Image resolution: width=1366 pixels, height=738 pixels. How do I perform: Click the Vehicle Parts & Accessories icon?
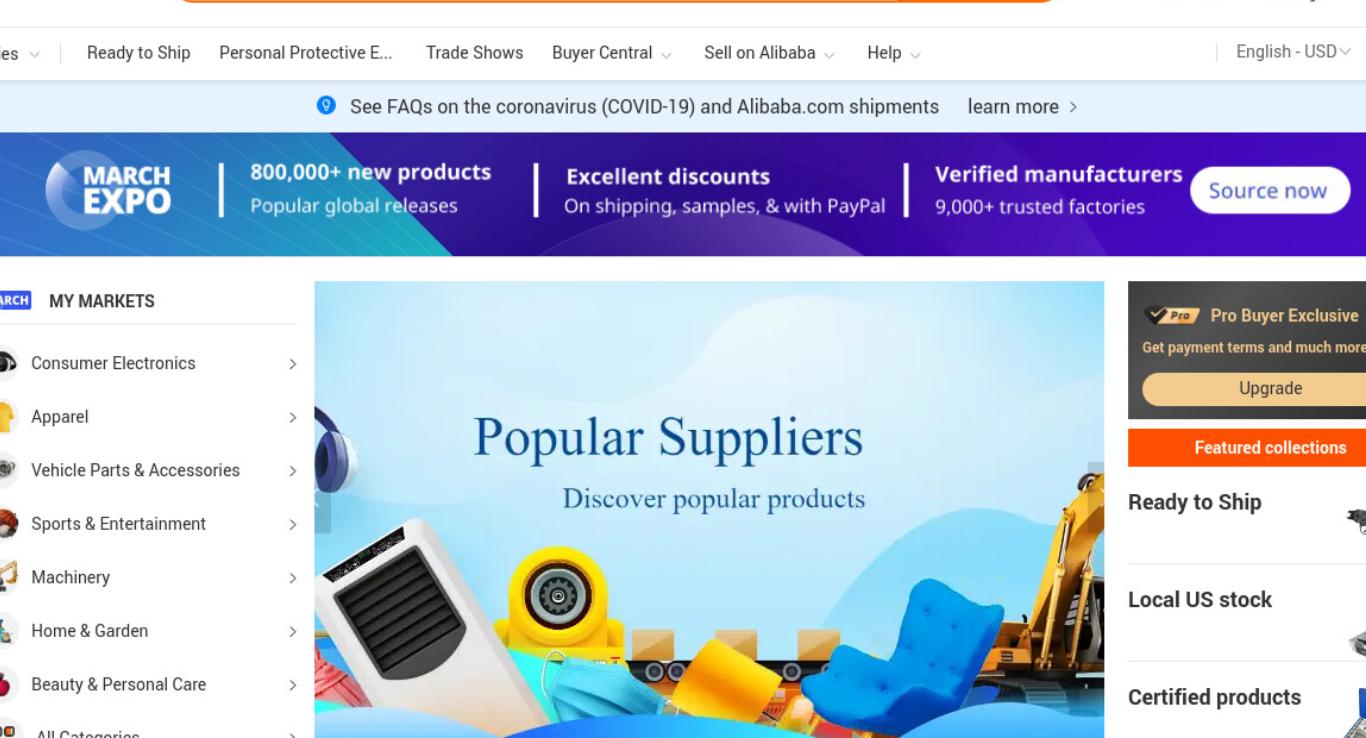tap(7, 470)
